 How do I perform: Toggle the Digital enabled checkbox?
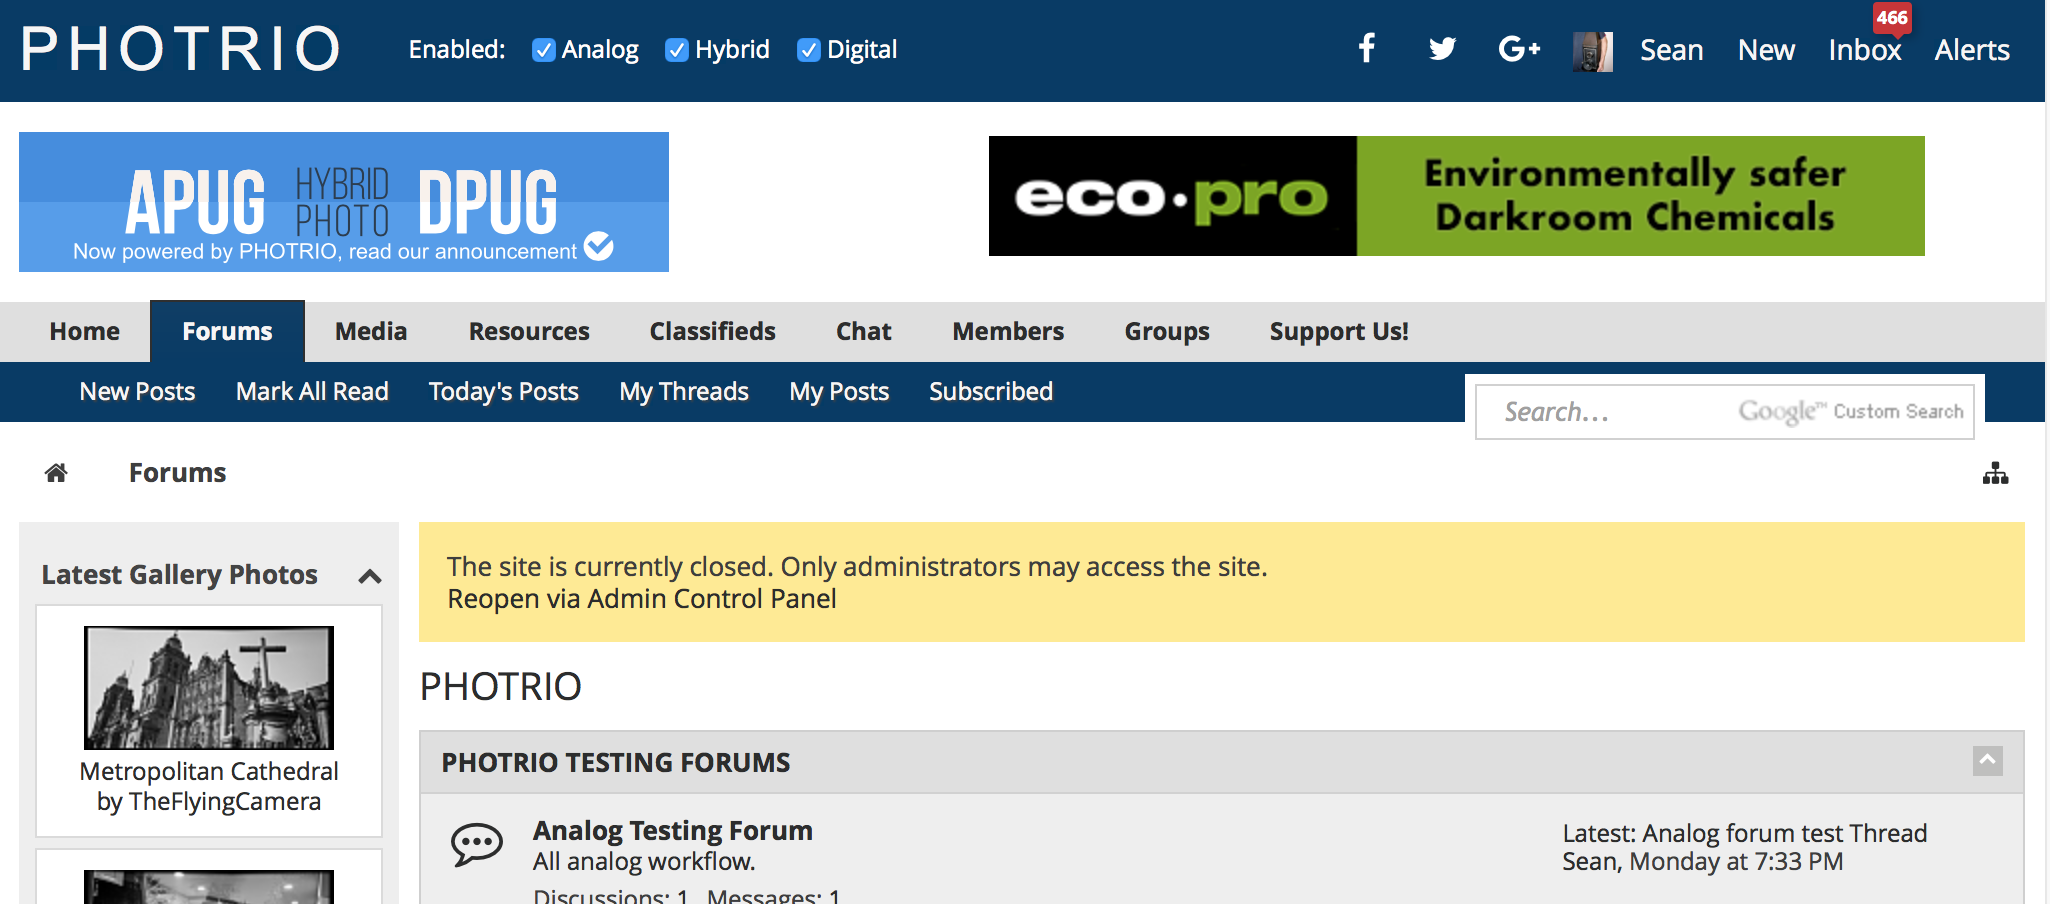click(809, 50)
